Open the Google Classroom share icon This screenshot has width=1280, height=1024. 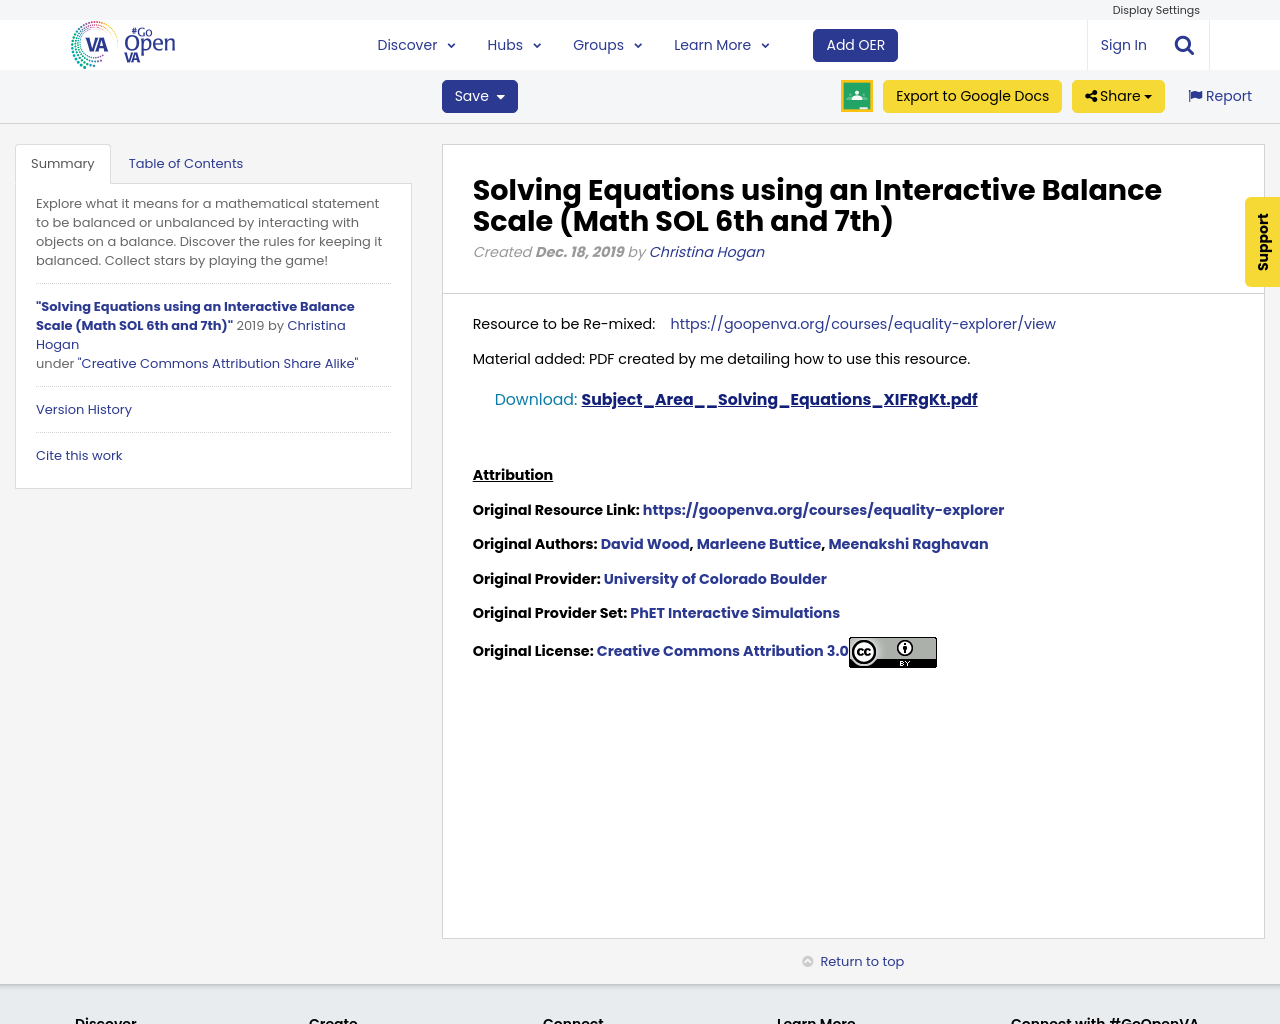[x=856, y=95]
